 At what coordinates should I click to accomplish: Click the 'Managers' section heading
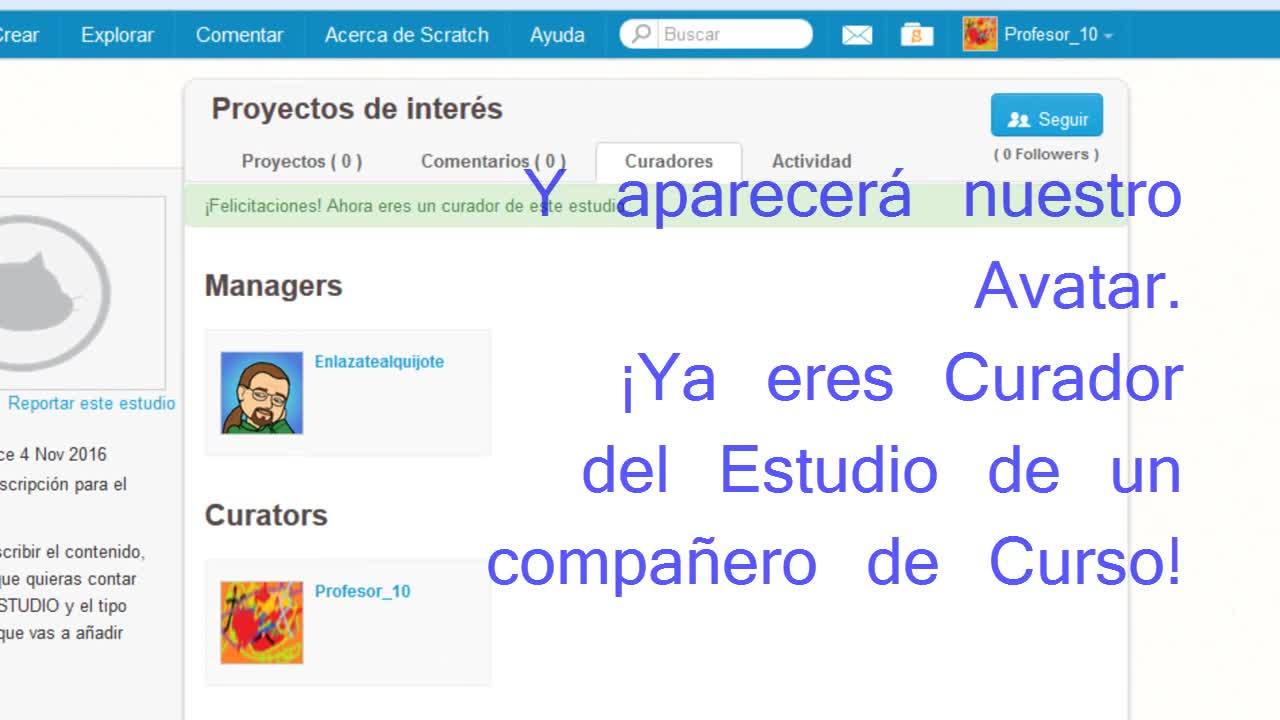274,286
